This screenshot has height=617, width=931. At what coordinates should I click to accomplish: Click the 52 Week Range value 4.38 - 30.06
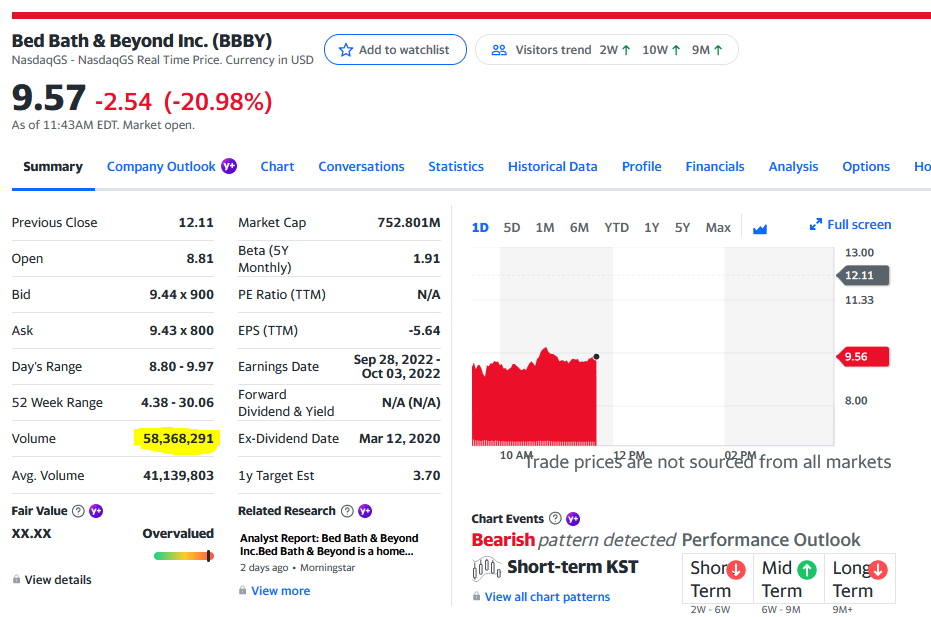pos(177,403)
